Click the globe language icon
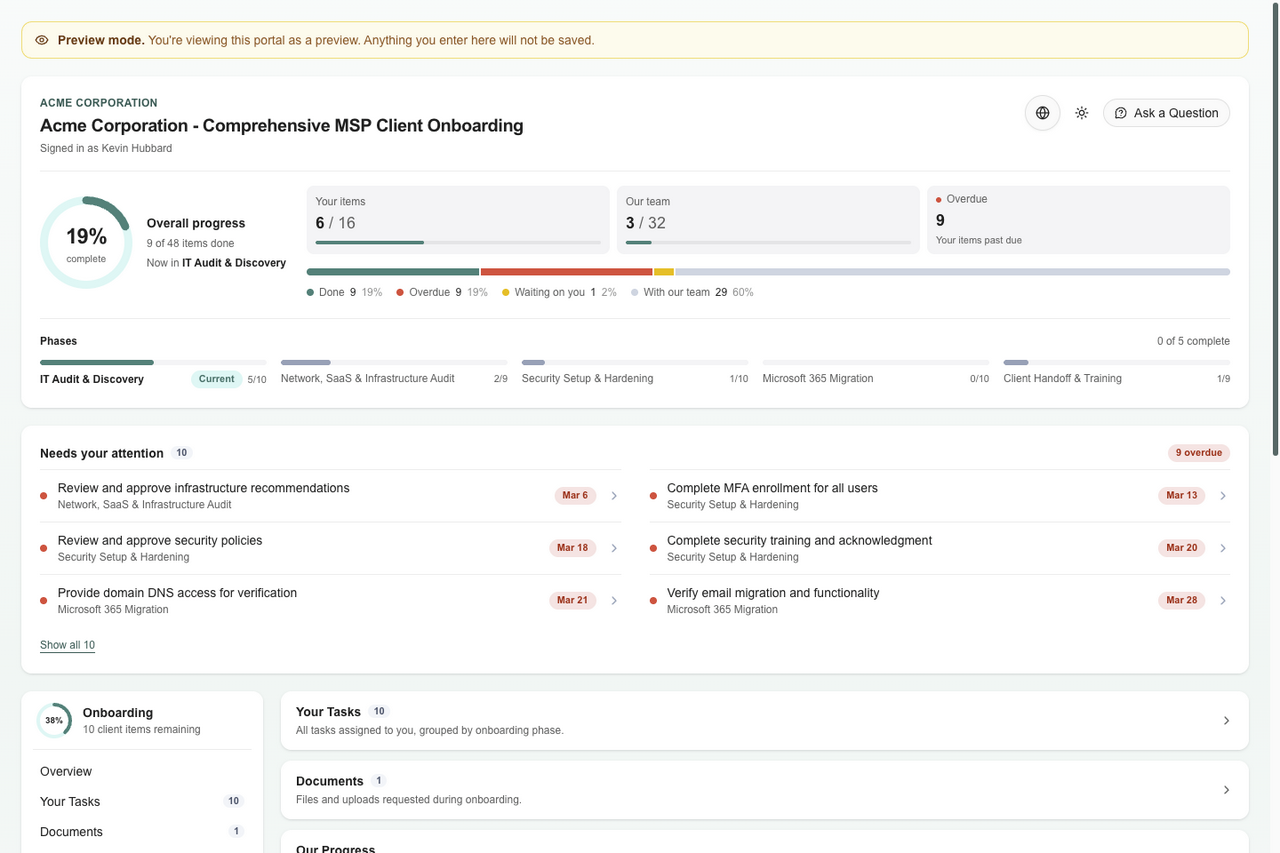 (1042, 113)
